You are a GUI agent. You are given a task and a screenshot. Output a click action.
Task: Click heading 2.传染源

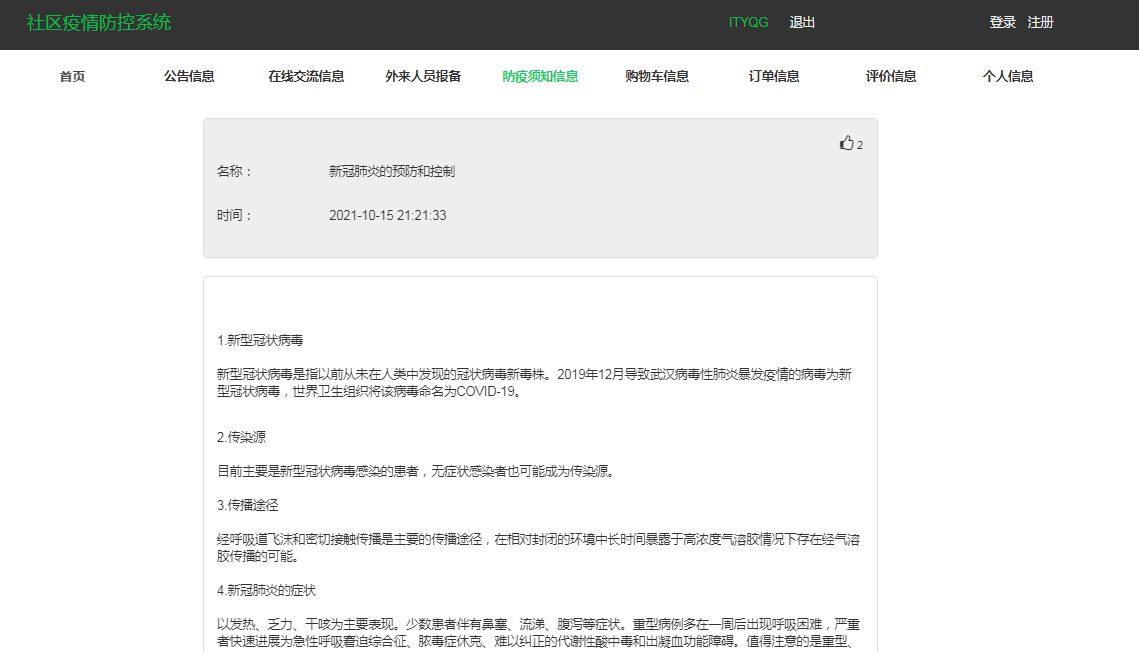click(x=241, y=437)
